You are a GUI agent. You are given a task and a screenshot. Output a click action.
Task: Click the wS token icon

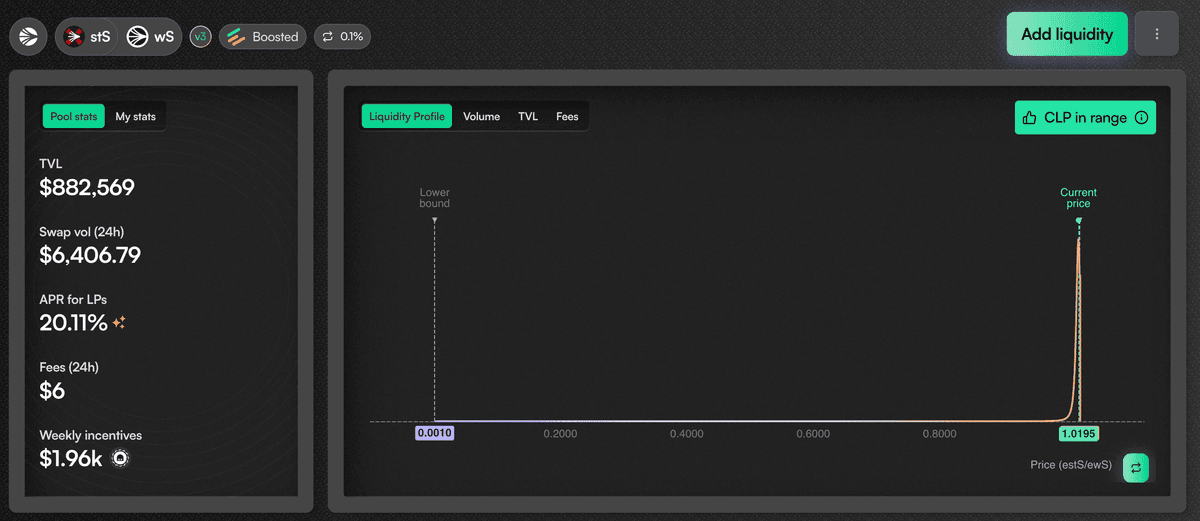pos(137,37)
